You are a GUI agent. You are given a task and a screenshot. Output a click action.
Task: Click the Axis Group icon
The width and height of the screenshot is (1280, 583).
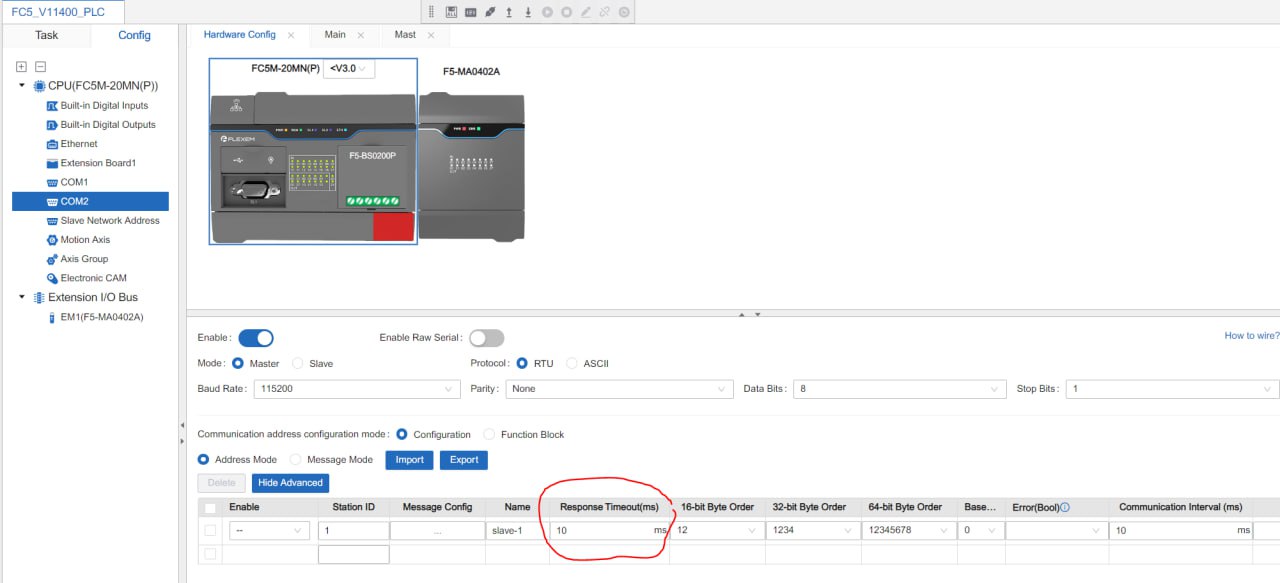coord(52,259)
